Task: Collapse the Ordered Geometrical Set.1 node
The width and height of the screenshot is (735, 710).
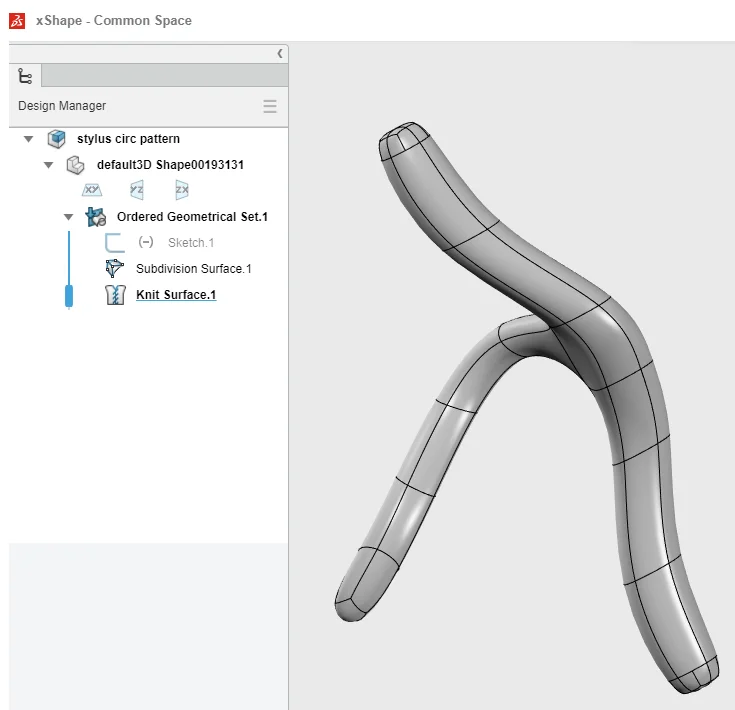Action: [x=68, y=216]
